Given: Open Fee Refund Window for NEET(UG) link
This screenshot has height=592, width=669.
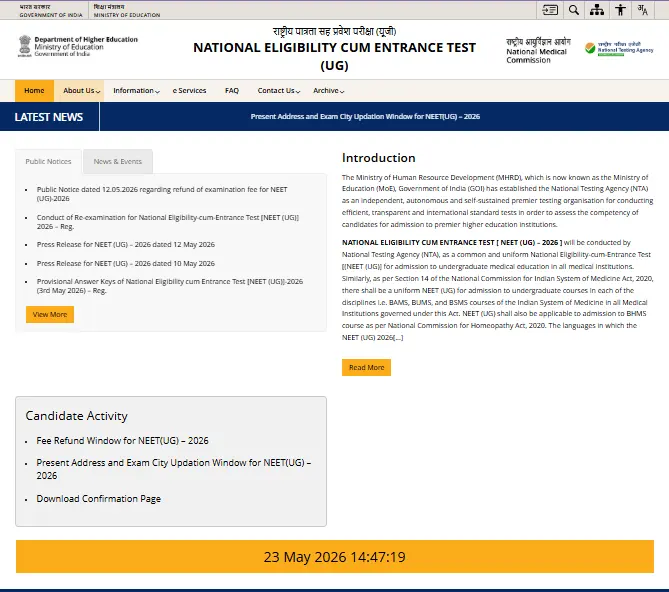Looking at the screenshot, I should 122,441.
